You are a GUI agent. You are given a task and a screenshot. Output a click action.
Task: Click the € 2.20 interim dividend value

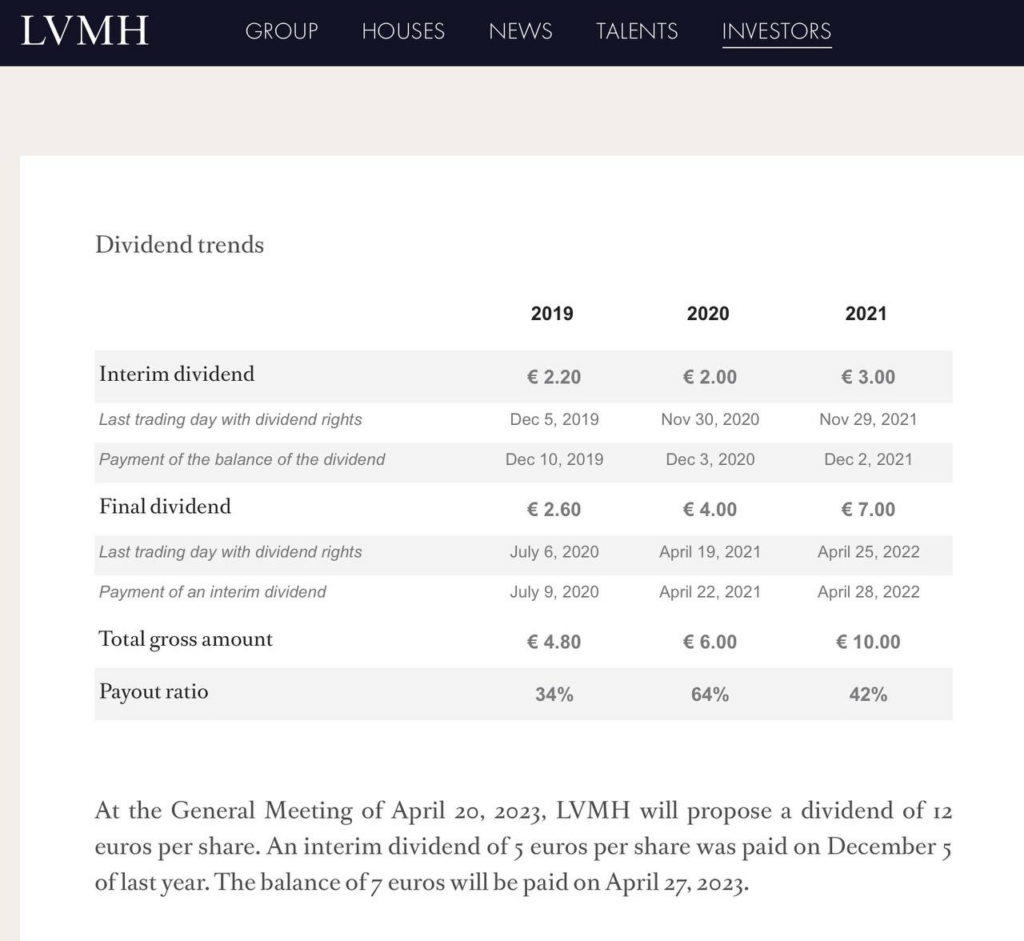click(554, 377)
